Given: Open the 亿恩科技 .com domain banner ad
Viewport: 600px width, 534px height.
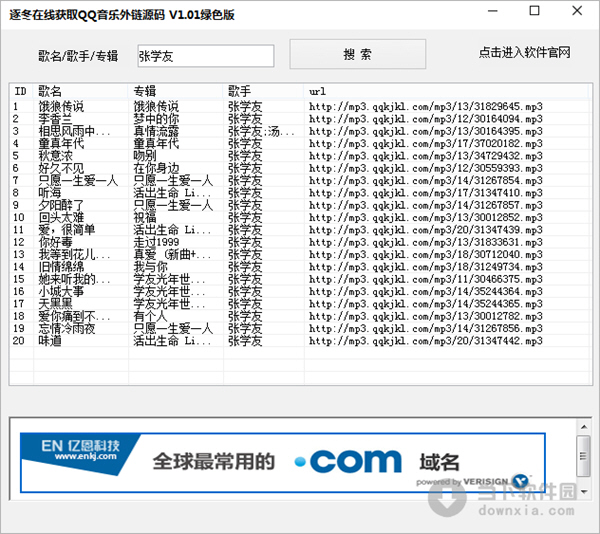Looking at the screenshot, I should coord(283,462).
